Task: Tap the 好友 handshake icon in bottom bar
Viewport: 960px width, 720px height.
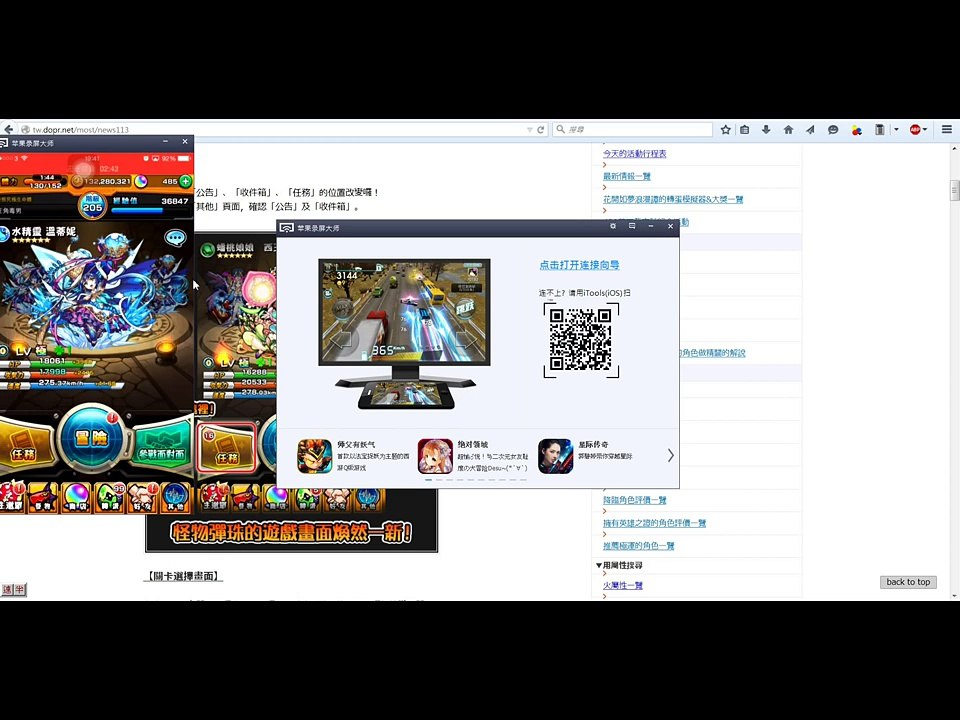Action: point(142,497)
